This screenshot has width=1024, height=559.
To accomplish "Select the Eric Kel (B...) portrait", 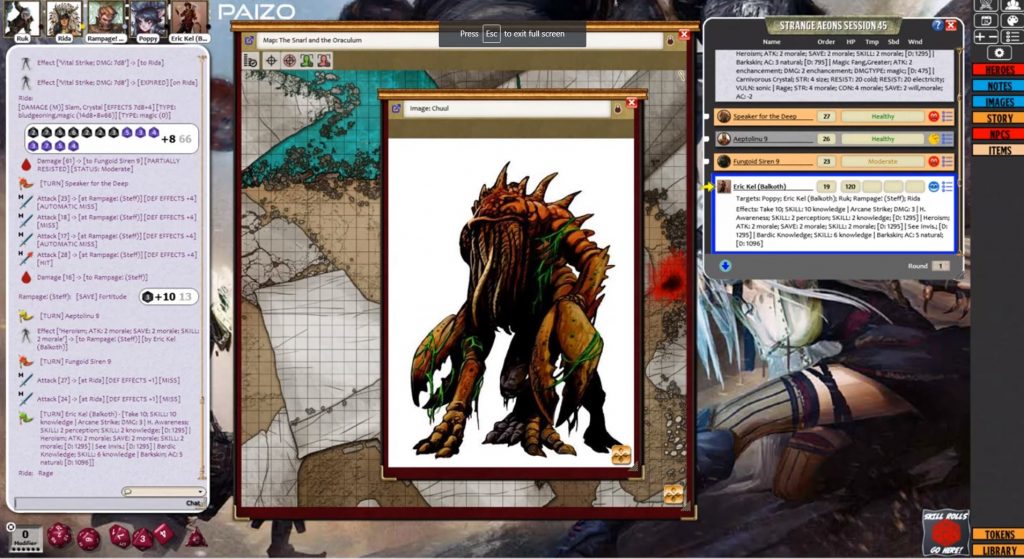I will (x=189, y=18).
